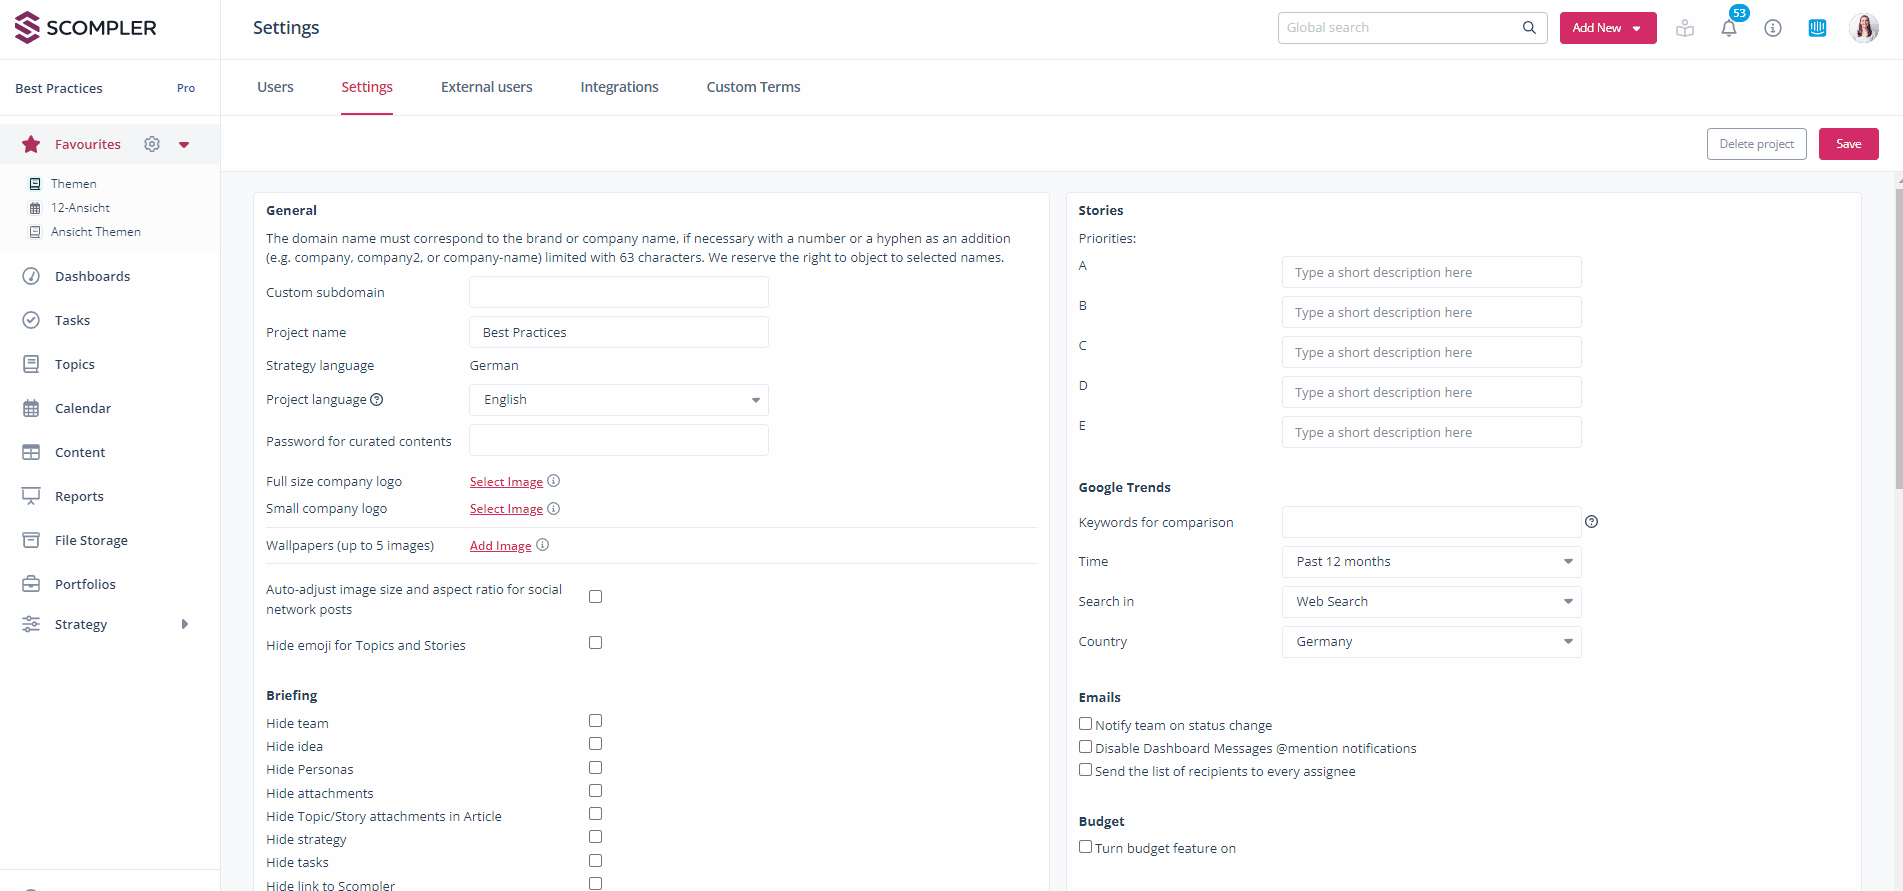
Task: Enable Hide emoji for Topics and Stories
Action: click(x=595, y=643)
